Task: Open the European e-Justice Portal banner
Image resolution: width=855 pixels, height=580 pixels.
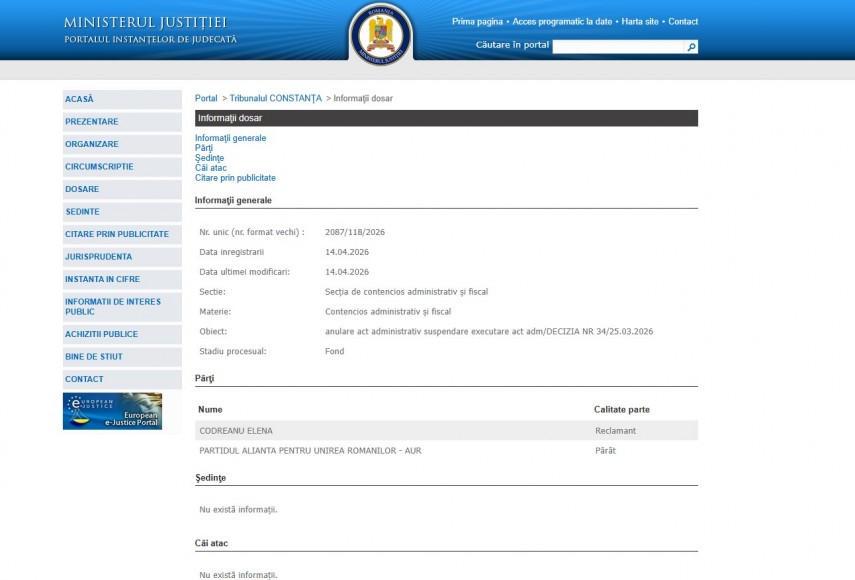Action: tap(112, 411)
